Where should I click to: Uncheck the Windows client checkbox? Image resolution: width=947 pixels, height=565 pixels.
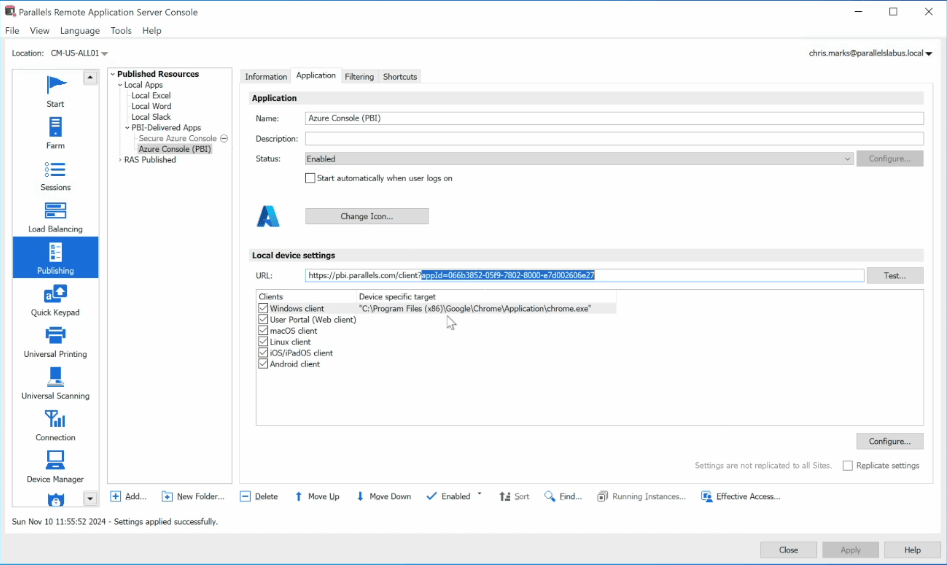[263, 308]
